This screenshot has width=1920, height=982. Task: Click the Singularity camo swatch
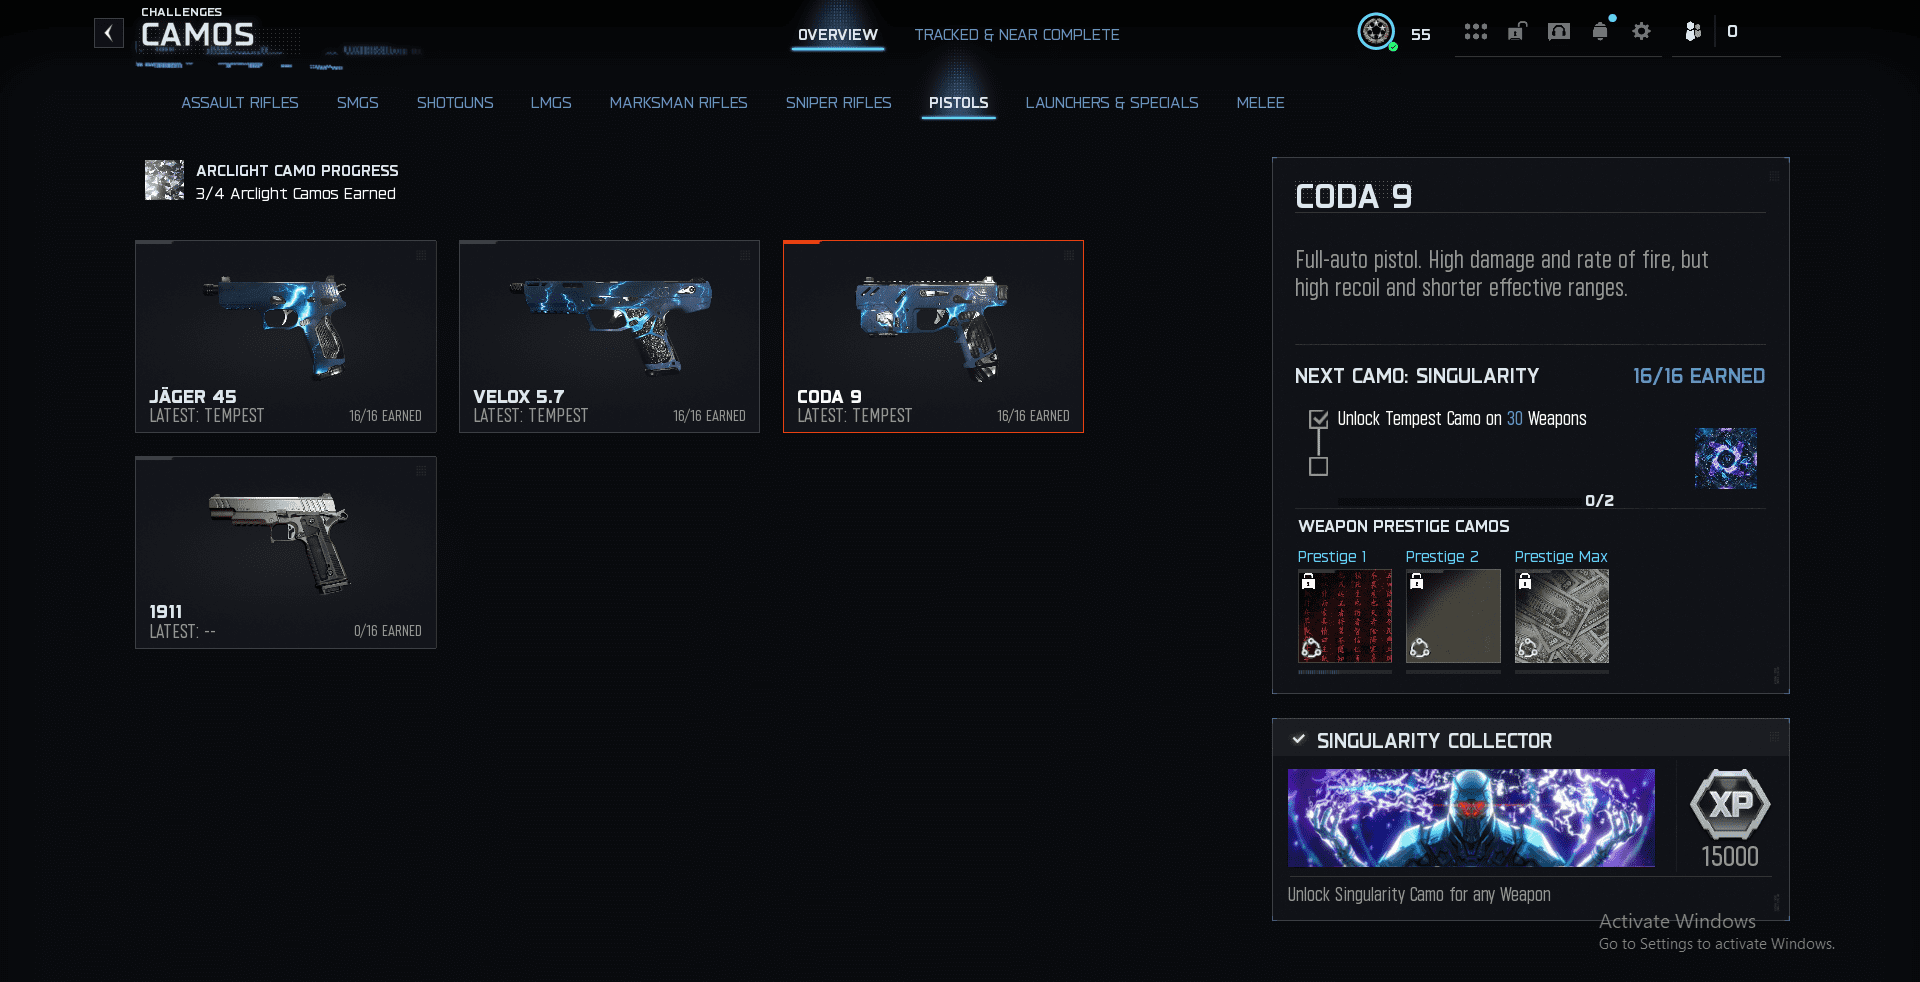click(x=1725, y=458)
